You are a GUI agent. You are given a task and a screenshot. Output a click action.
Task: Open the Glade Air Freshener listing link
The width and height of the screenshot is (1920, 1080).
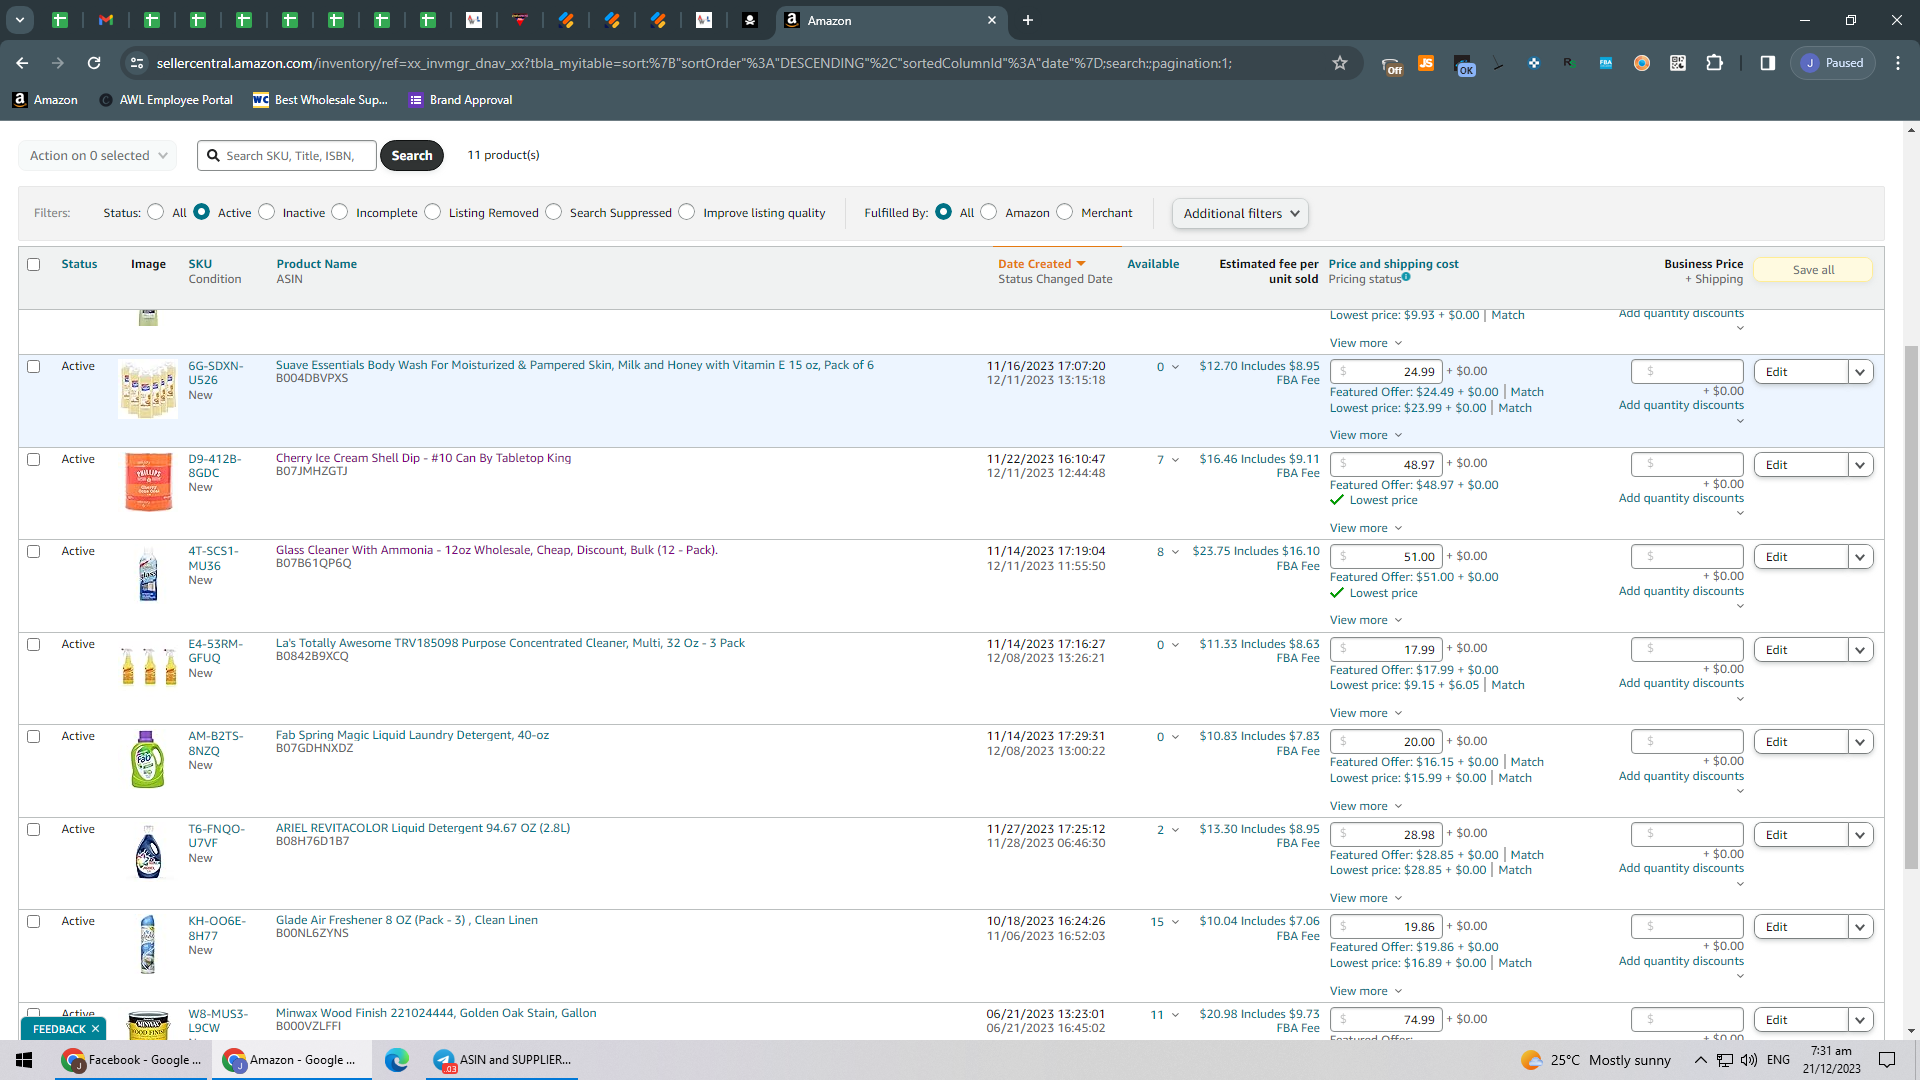407,920
